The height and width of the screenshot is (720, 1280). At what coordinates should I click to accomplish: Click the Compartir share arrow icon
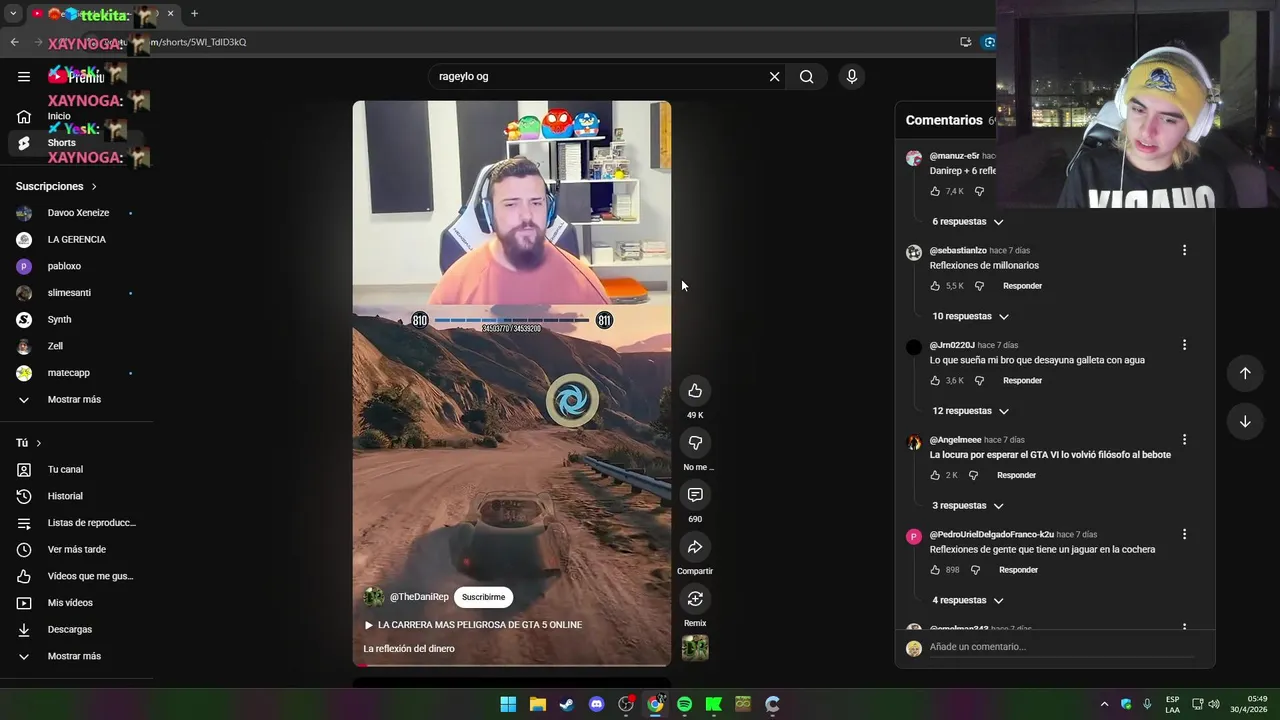pyautogui.click(x=695, y=547)
